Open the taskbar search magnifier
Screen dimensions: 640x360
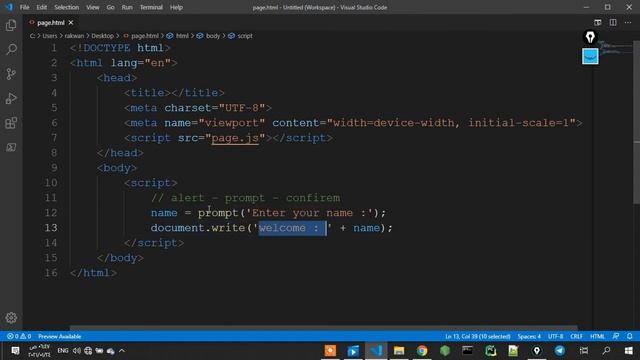coord(607,351)
